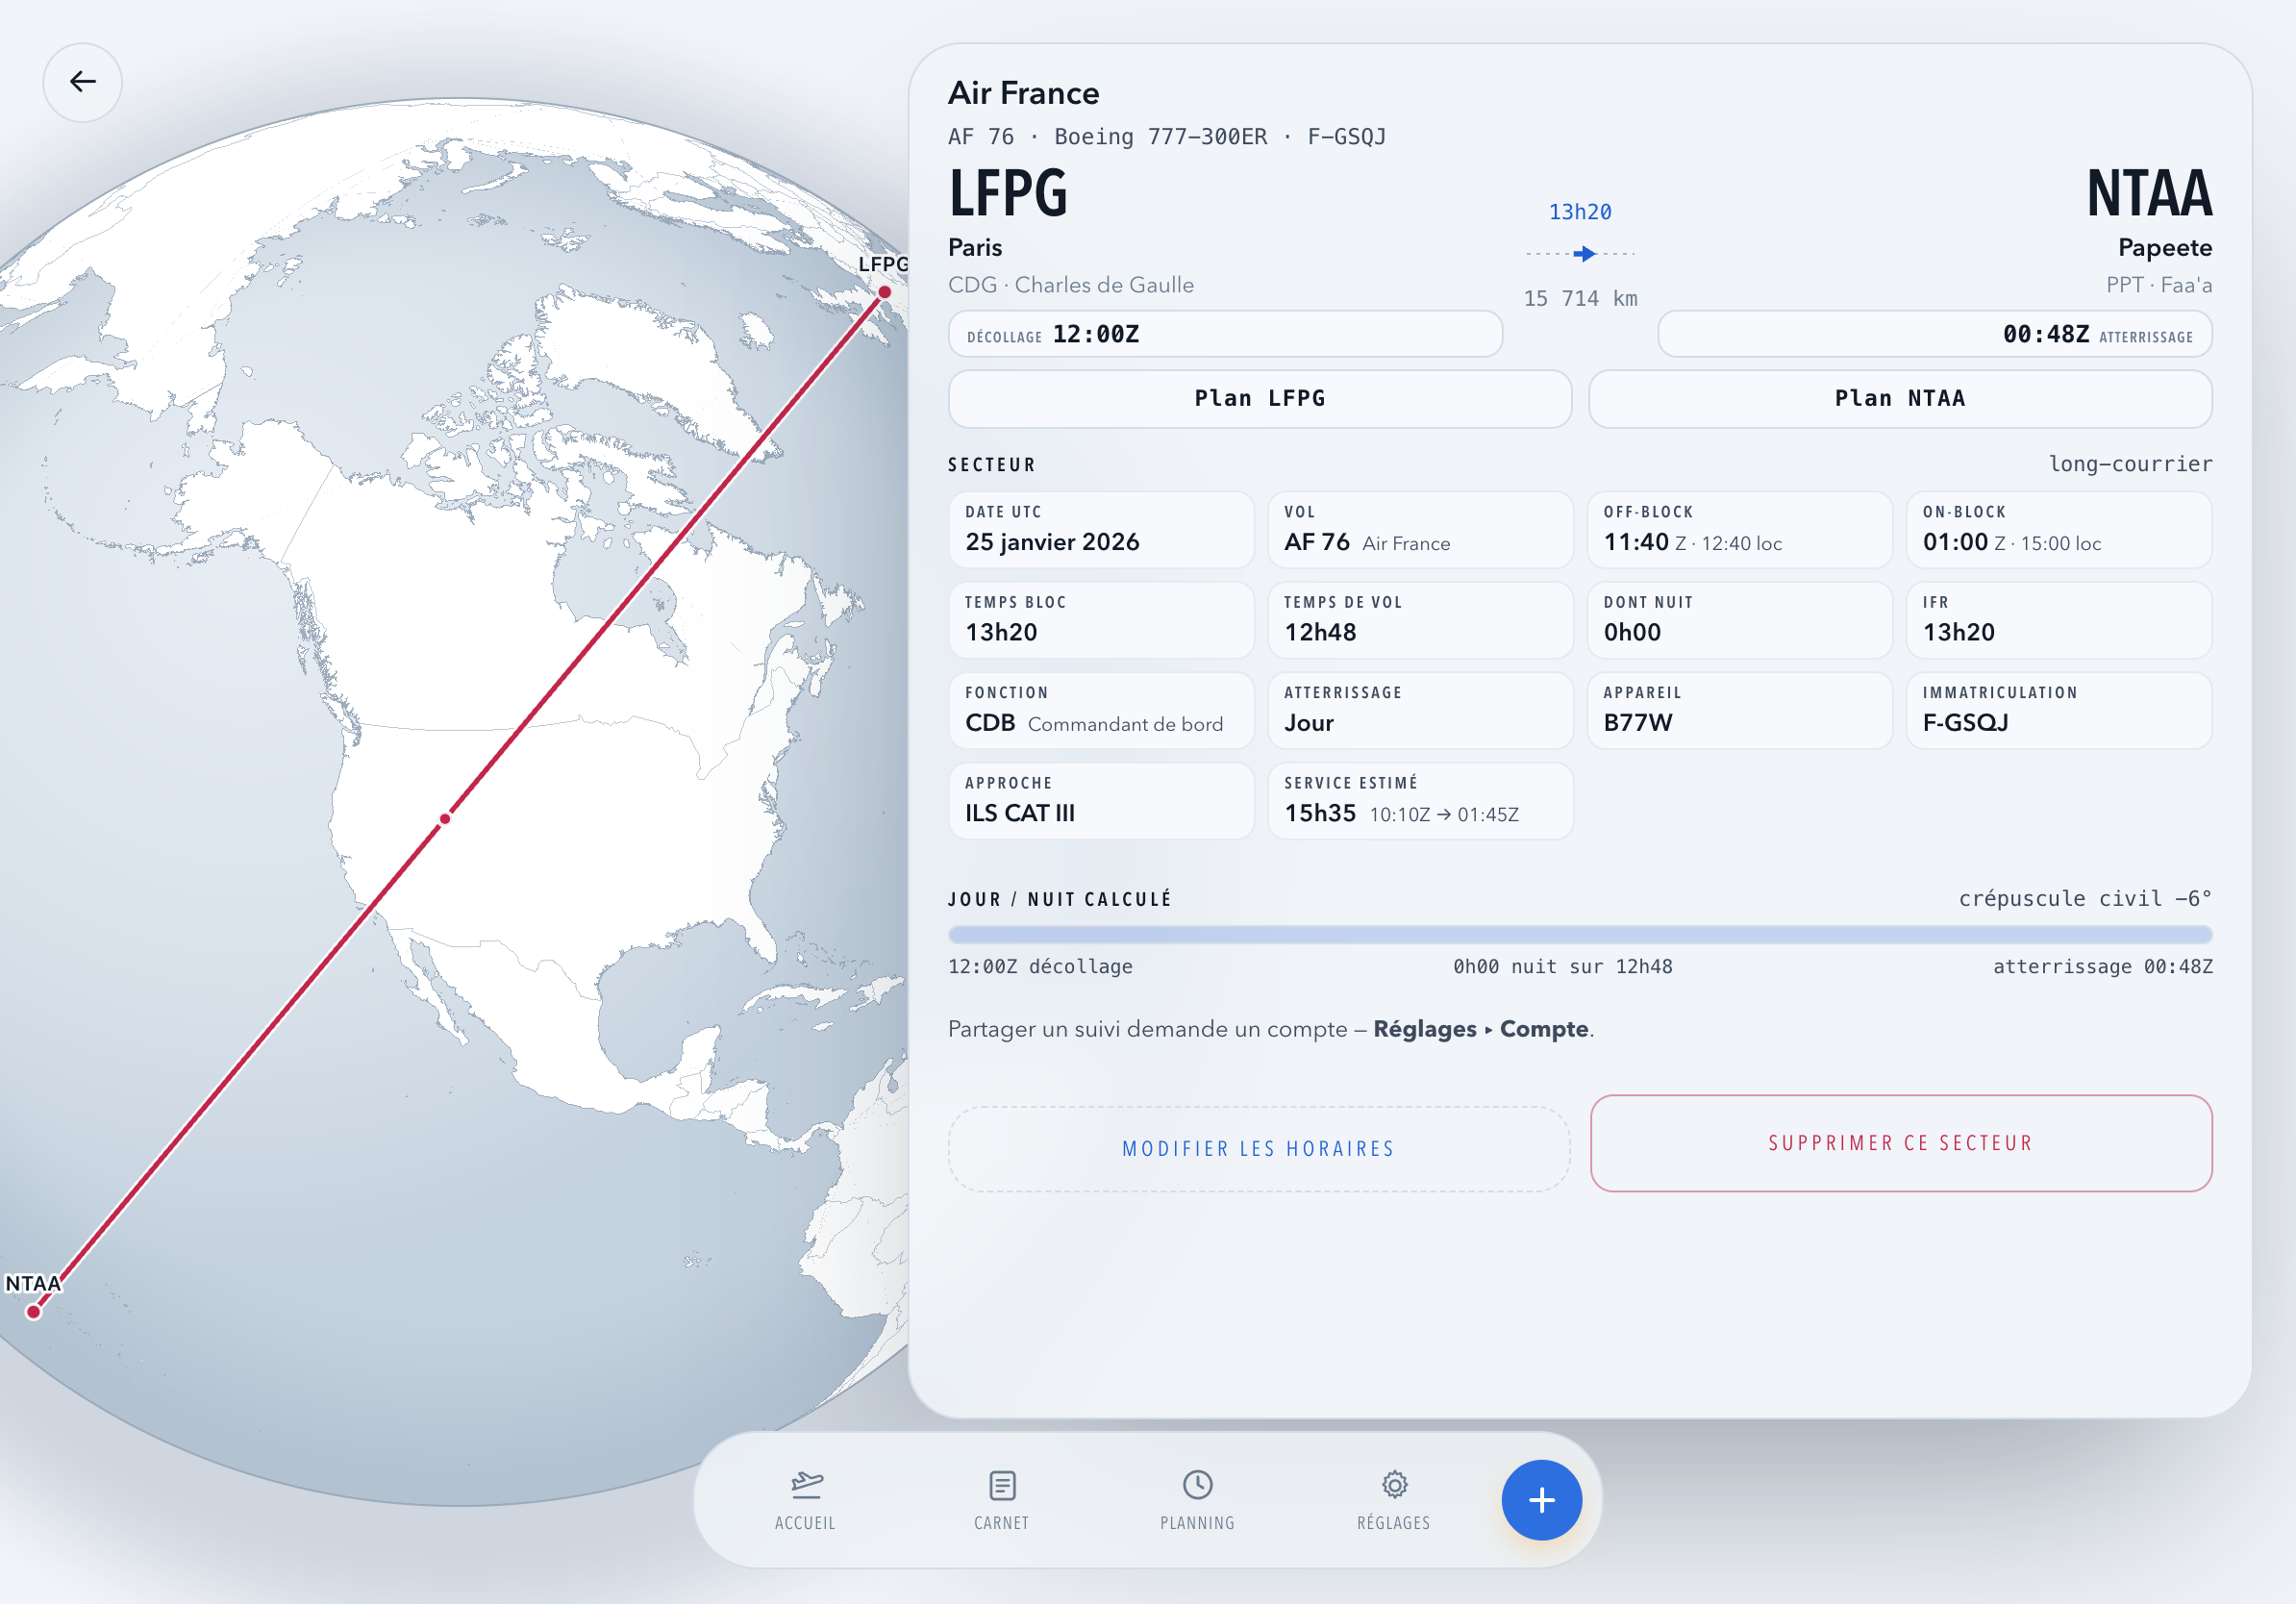Click the Service estimé 15h35 card
The height and width of the screenshot is (1604, 2296).
tap(1420, 800)
